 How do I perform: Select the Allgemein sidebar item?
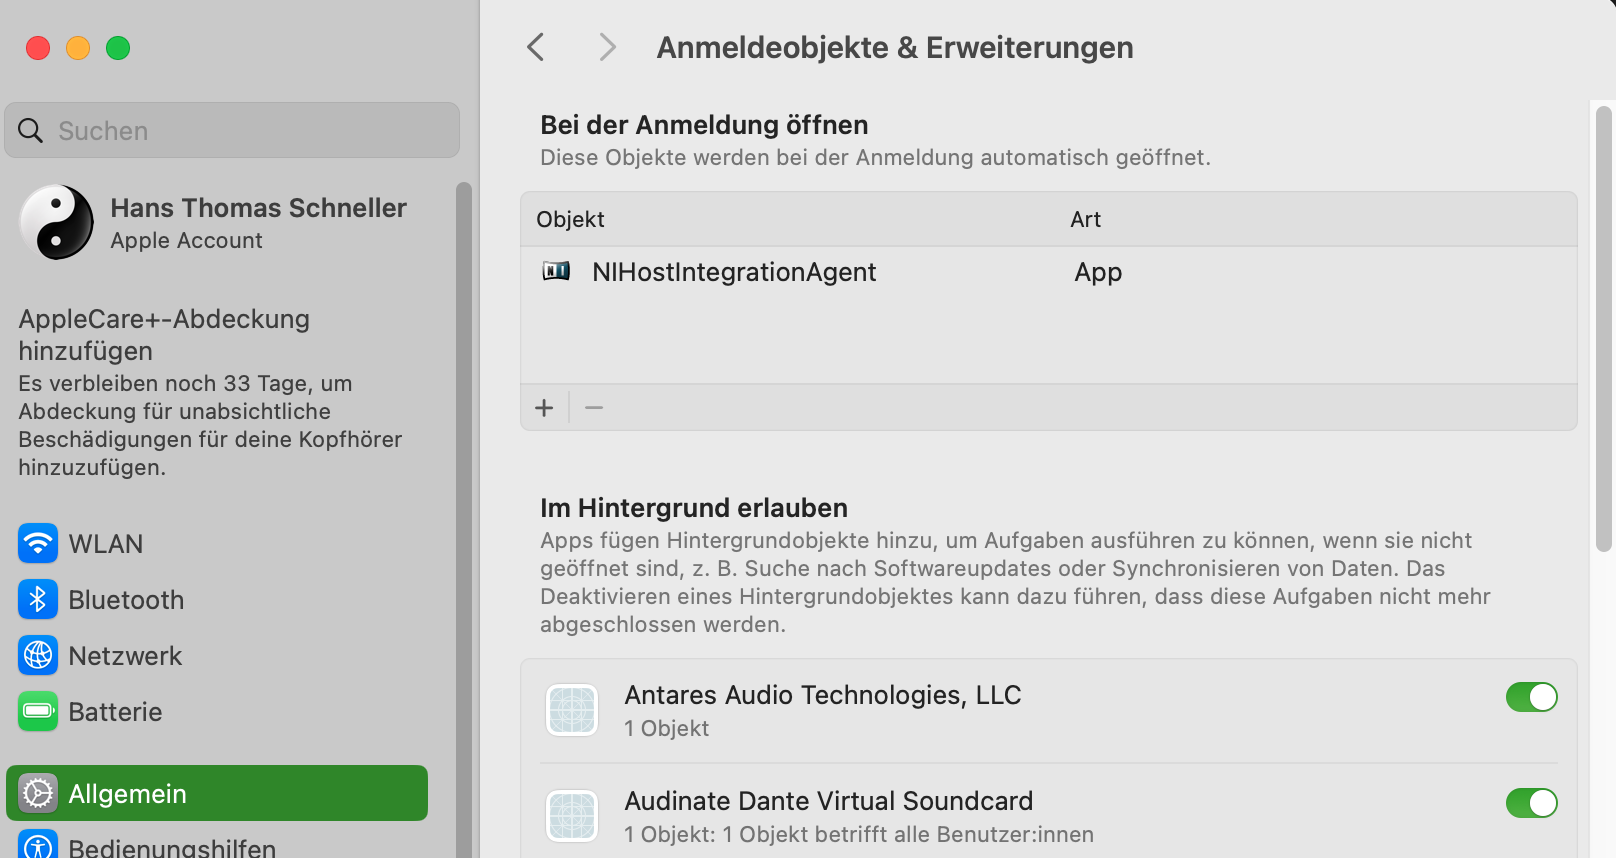217,793
